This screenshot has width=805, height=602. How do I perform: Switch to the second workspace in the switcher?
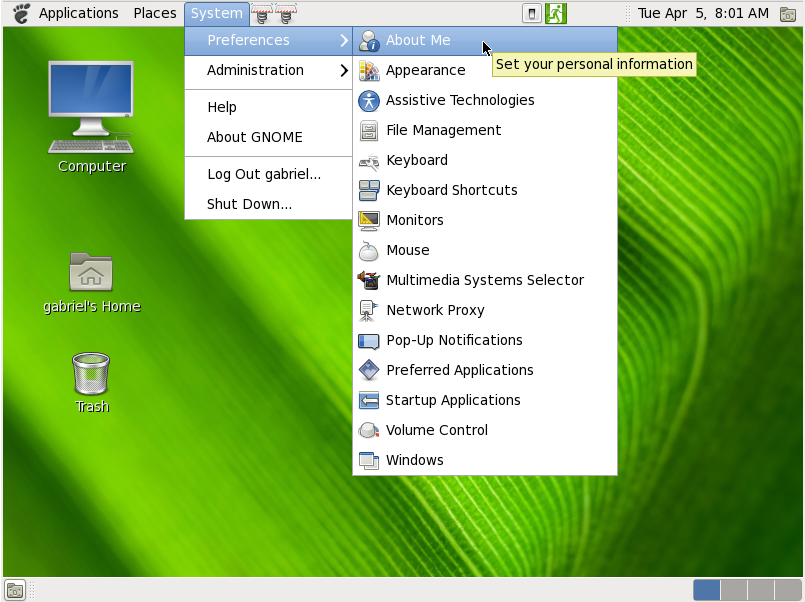(x=734, y=590)
